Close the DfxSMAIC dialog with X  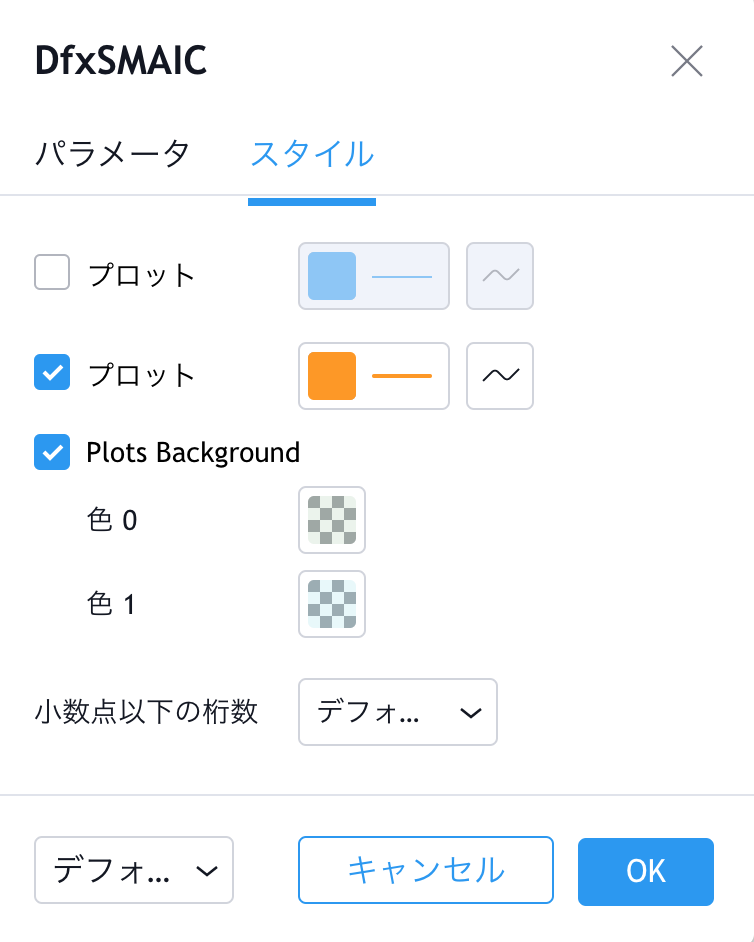tap(687, 61)
